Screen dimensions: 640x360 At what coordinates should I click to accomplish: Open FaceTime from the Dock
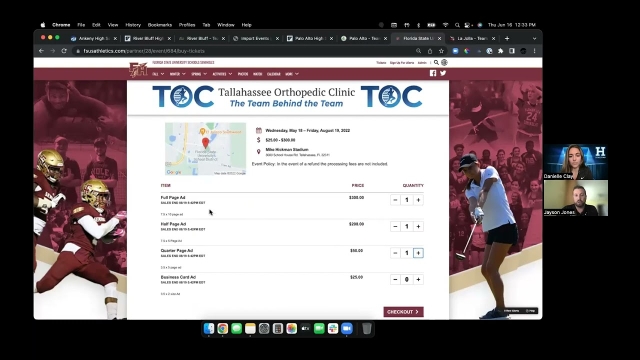(319, 329)
